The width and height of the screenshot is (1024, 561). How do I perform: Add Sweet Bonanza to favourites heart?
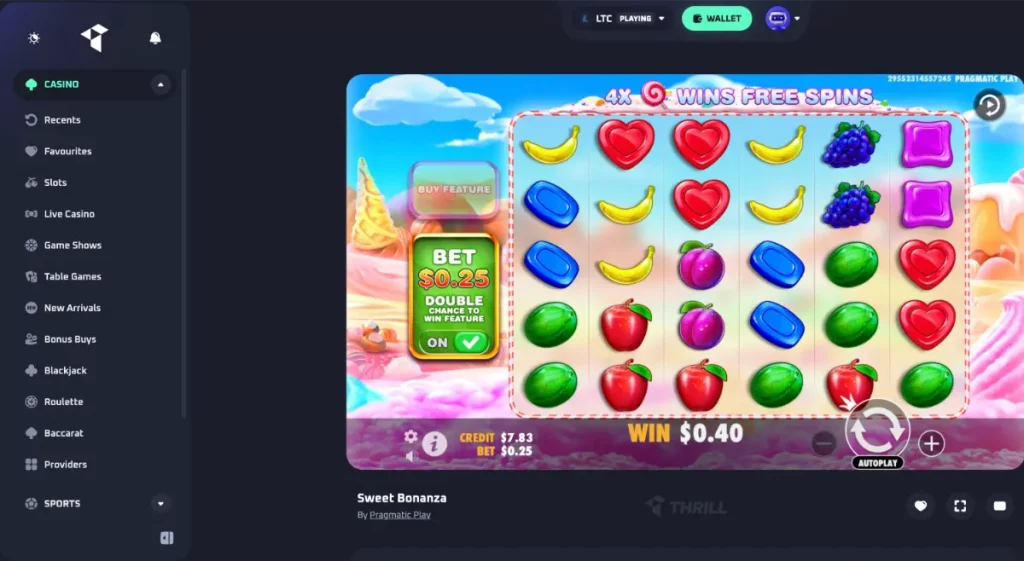click(x=921, y=505)
